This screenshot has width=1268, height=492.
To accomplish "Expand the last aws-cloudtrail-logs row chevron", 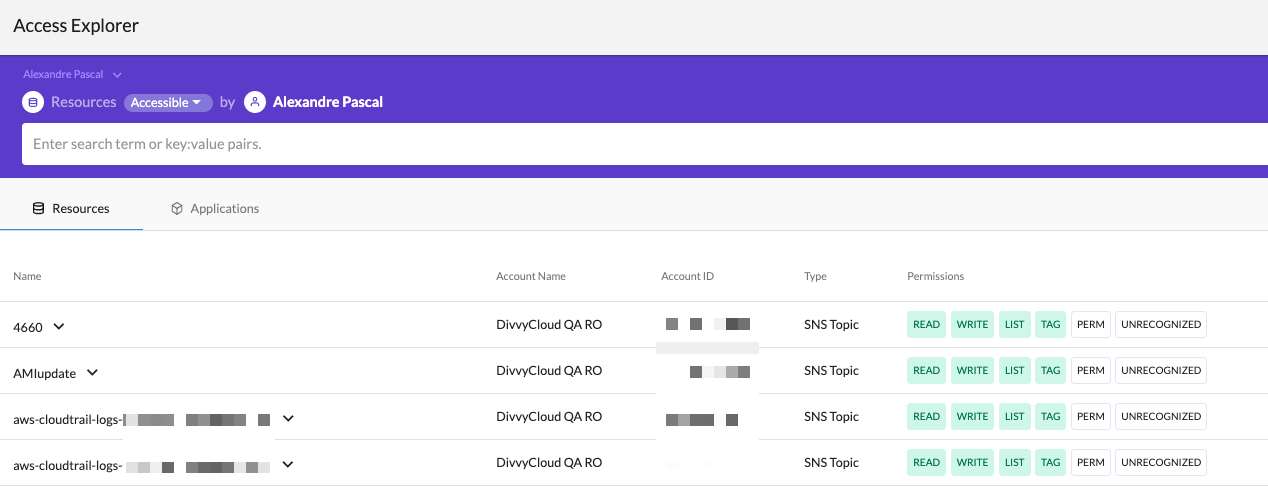I will (288, 464).
